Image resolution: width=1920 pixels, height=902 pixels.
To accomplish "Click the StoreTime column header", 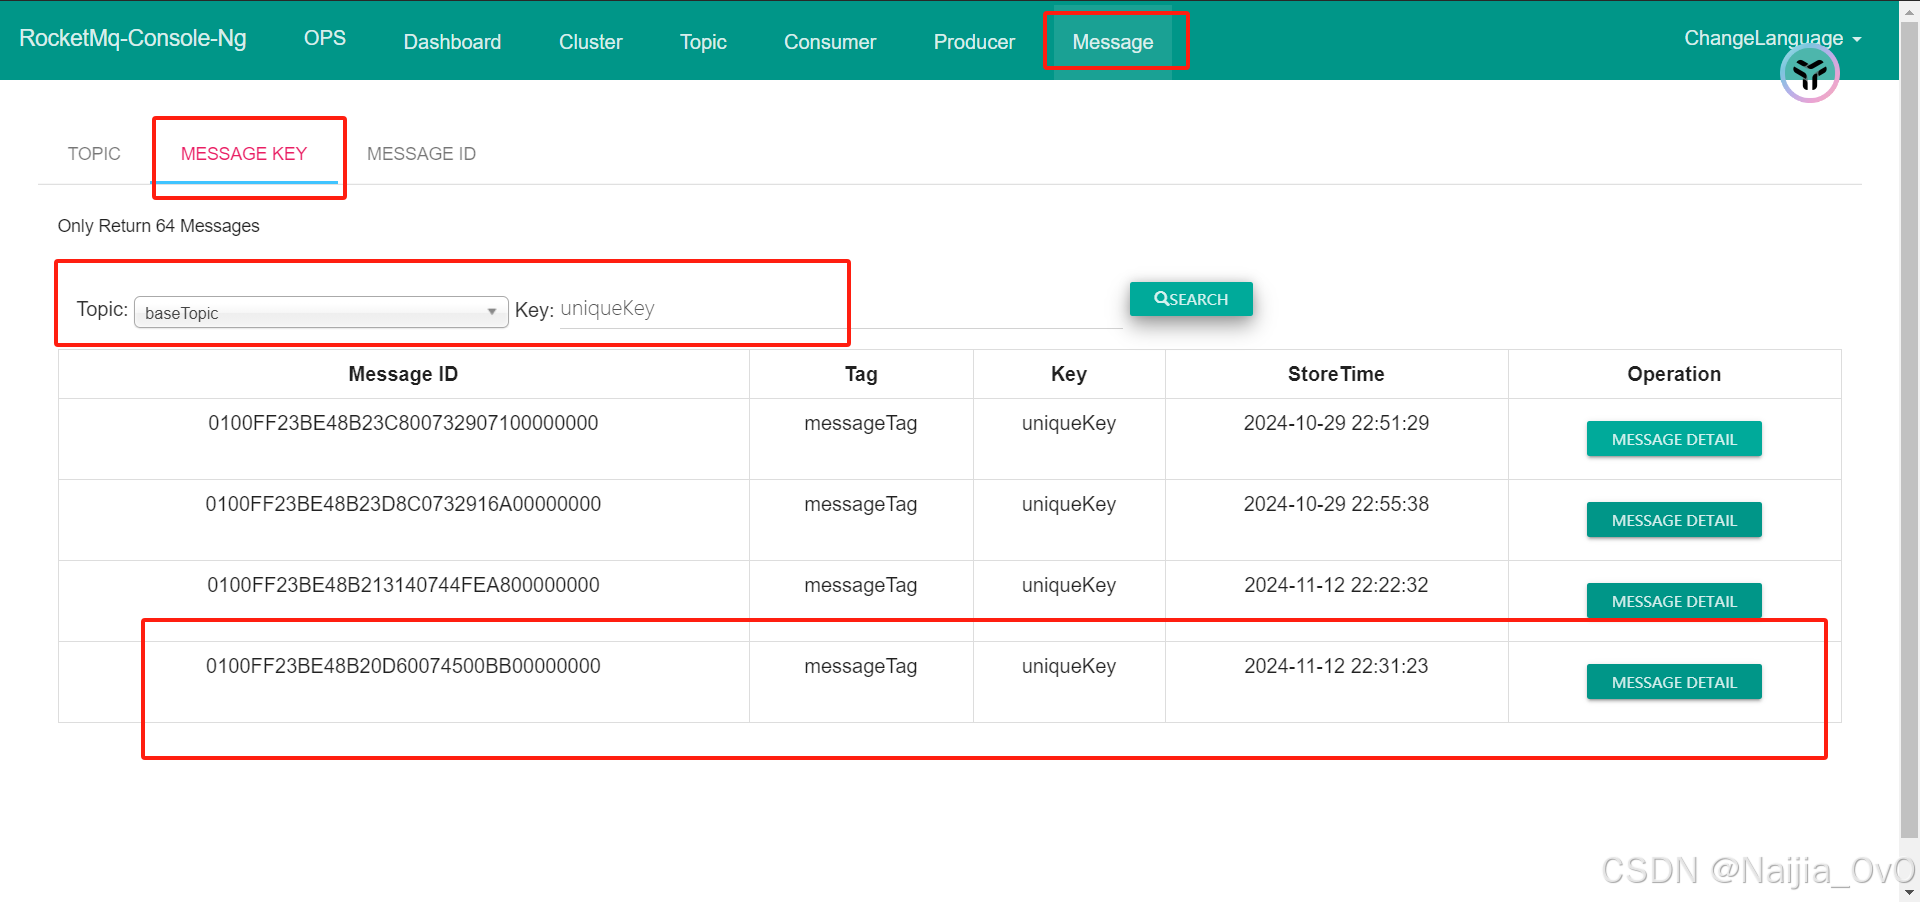I will [1336, 374].
